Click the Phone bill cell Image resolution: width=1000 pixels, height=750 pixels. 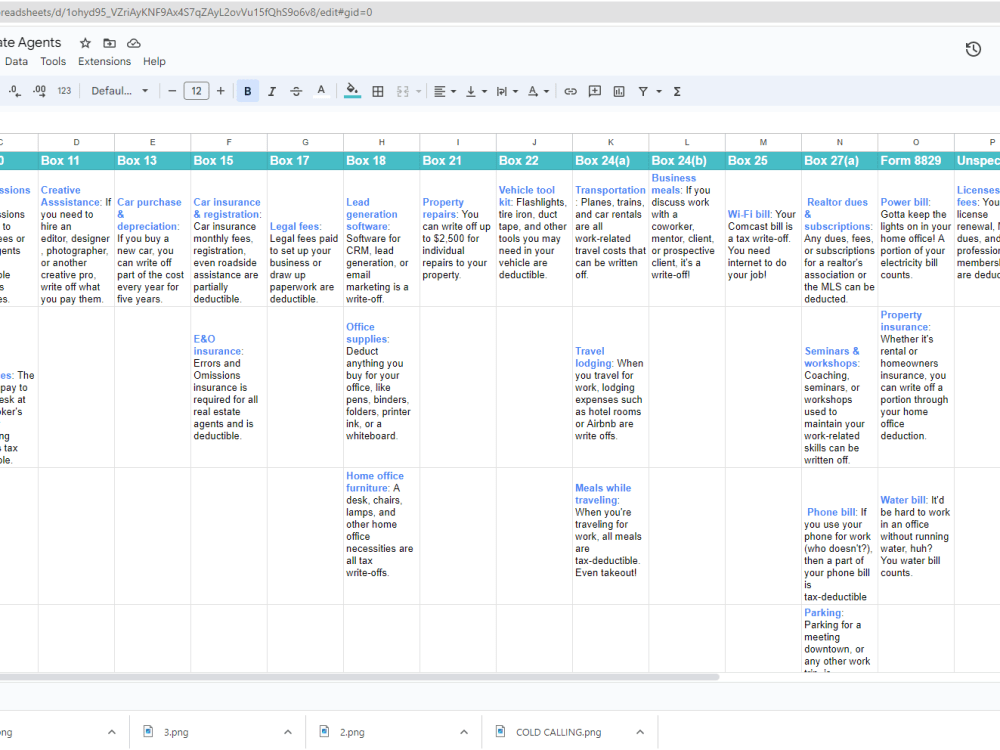[839, 536]
